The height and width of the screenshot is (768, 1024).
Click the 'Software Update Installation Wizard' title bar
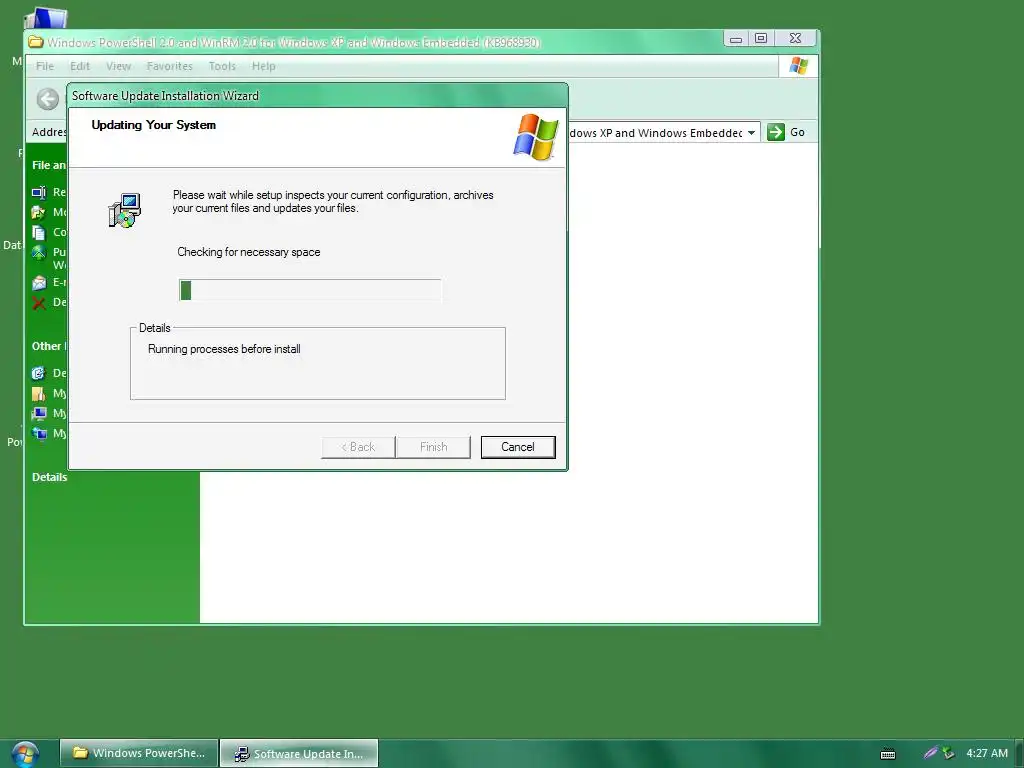(x=318, y=96)
